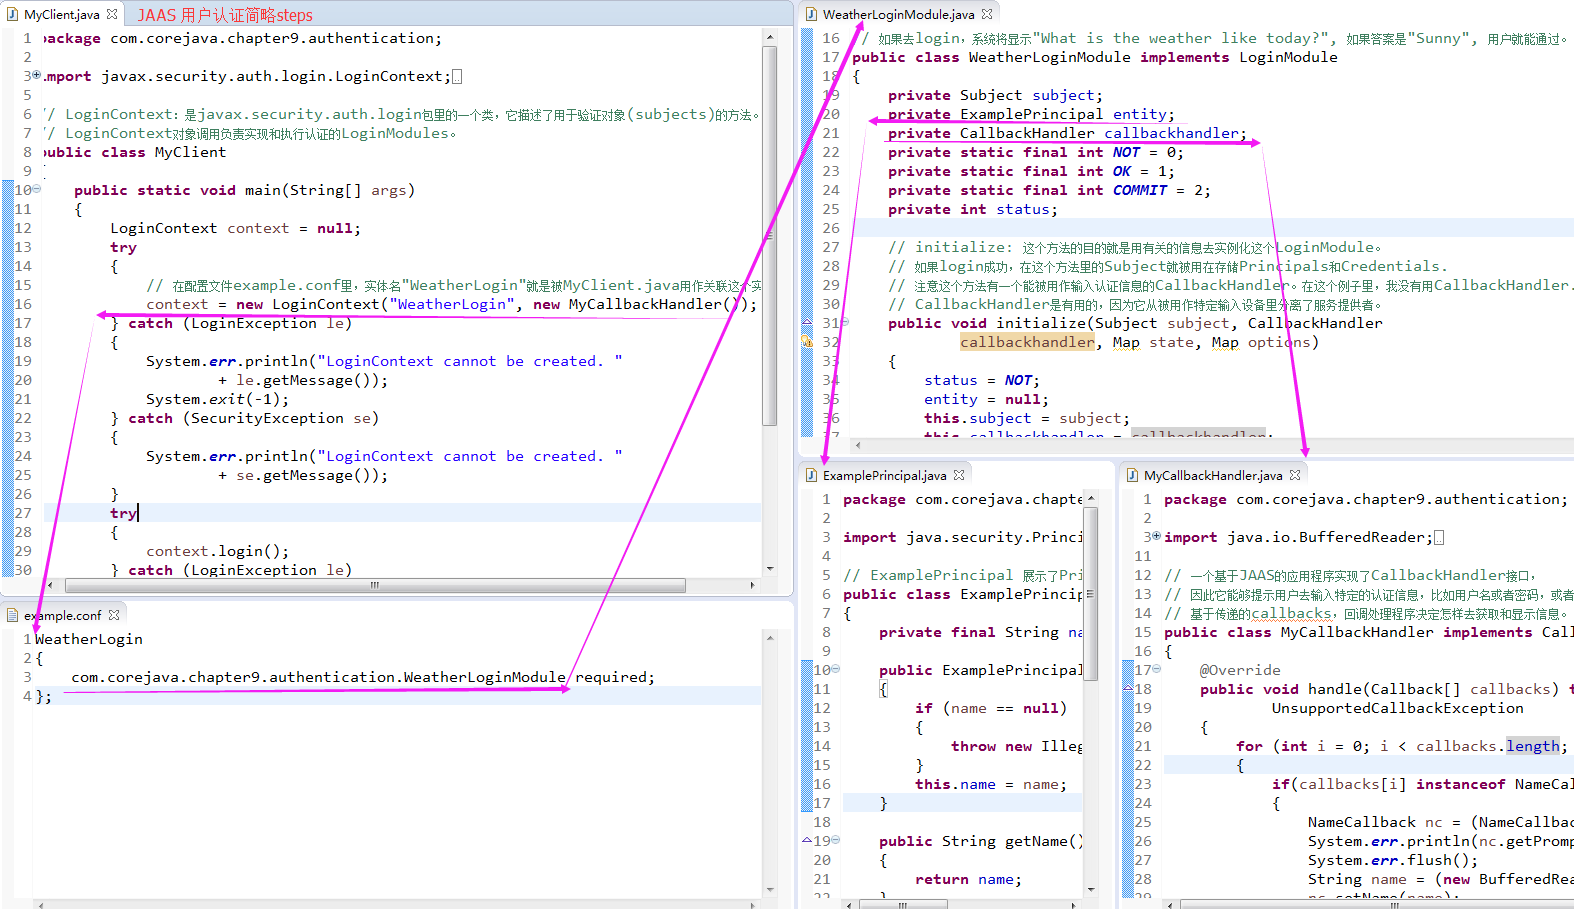Collapse ExamplePrincipal constructor at line 10
This screenshot has height=909, width=1574.
pyautogui.click(x=836, y=670)
